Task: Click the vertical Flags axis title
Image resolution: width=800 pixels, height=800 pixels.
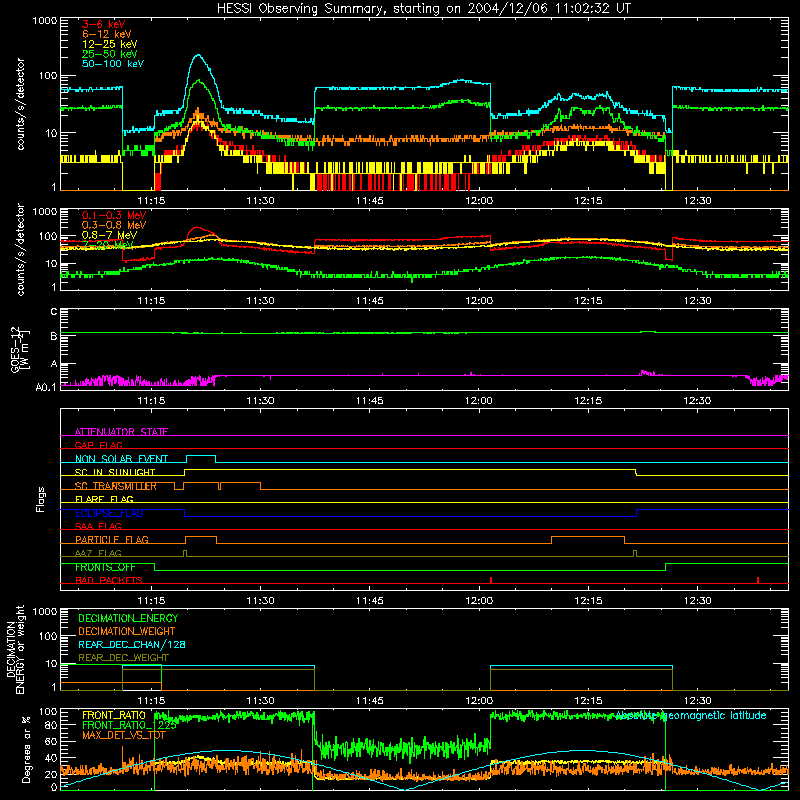Action: pos(41,499)
